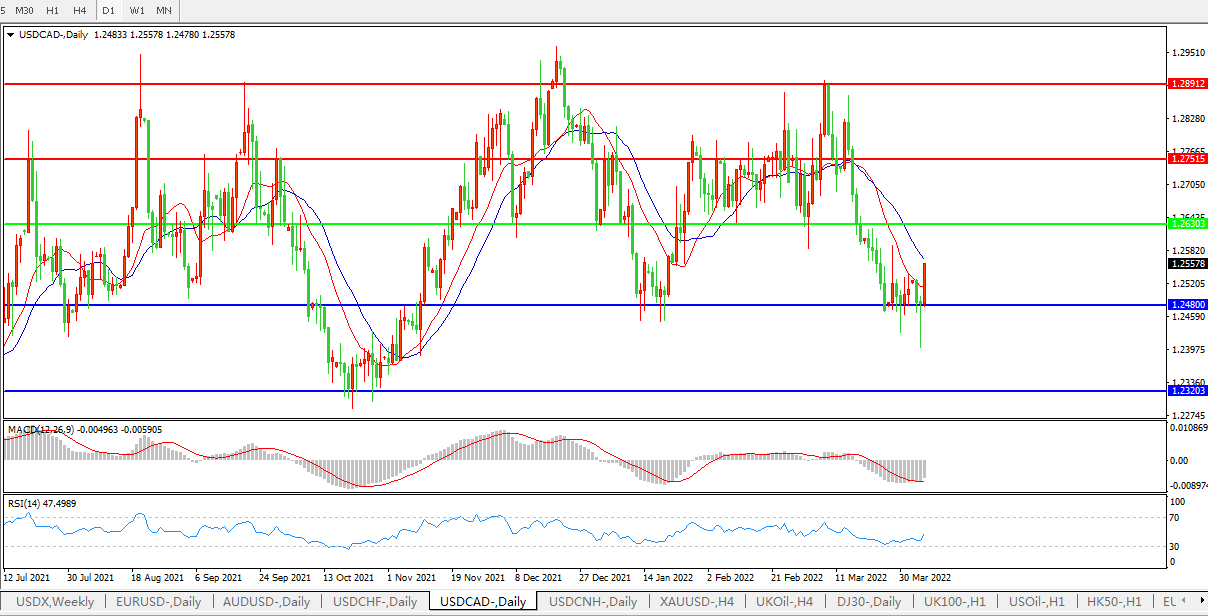The image size is (1208, 616).
Task: Switch to the DJ30-,Daily tab
Action: click(x=868, y=601)
